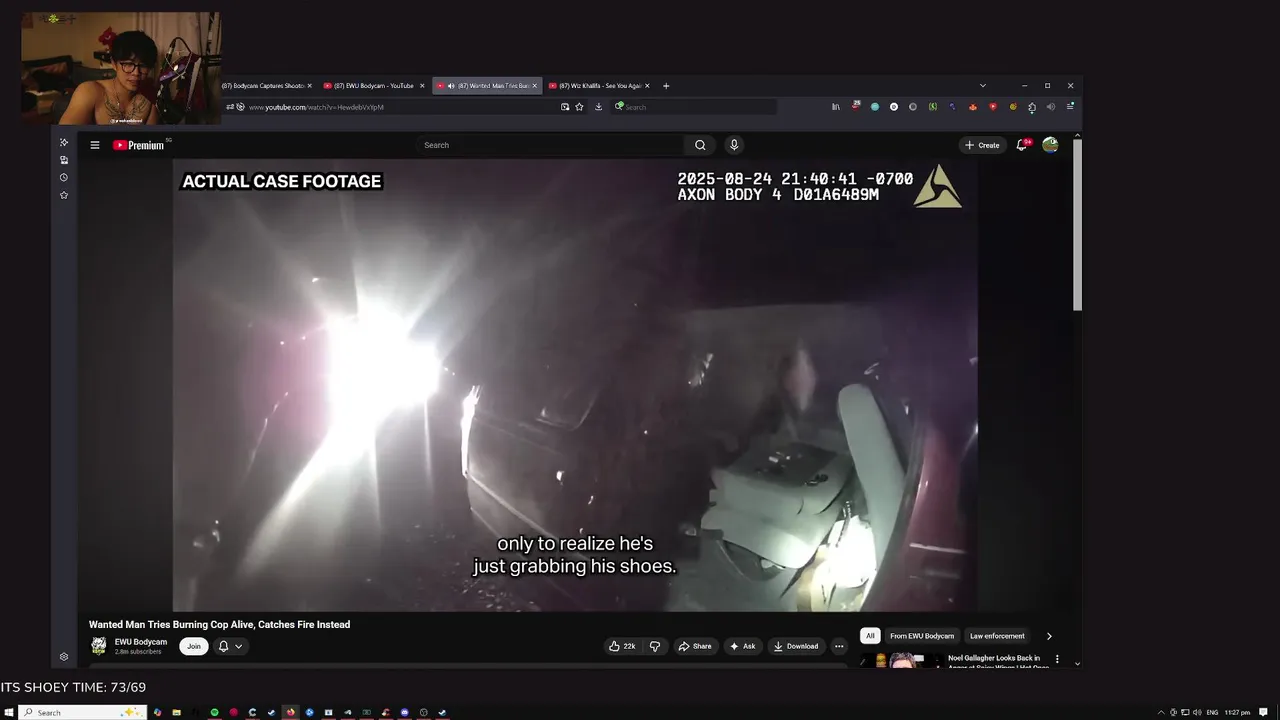The image size is (1280, 720).
Task: Open the taskbar clock showing 11:27 pm
Action: 1238,712
